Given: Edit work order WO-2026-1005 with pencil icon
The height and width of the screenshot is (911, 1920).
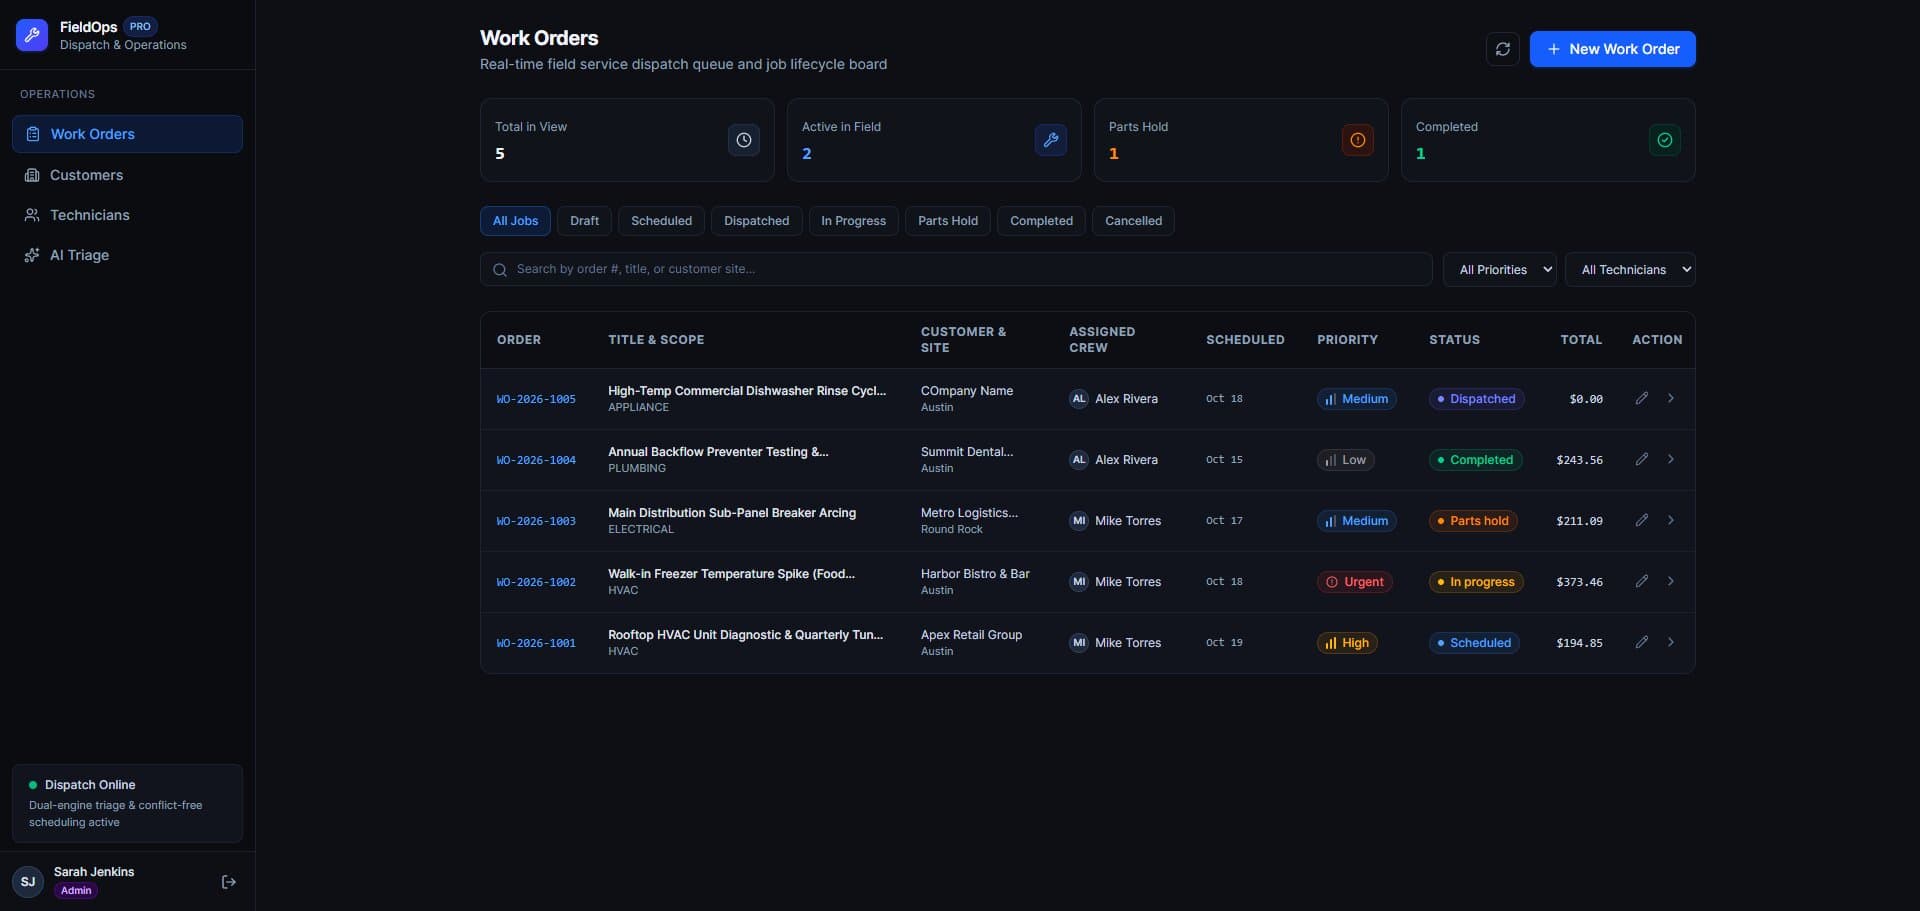Looking at the screenshot, I should 1641,398.
